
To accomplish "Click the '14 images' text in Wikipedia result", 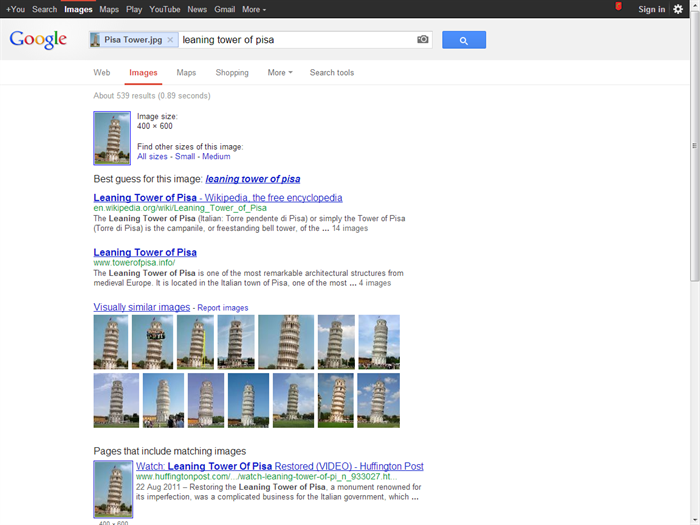I will [350, 228].
